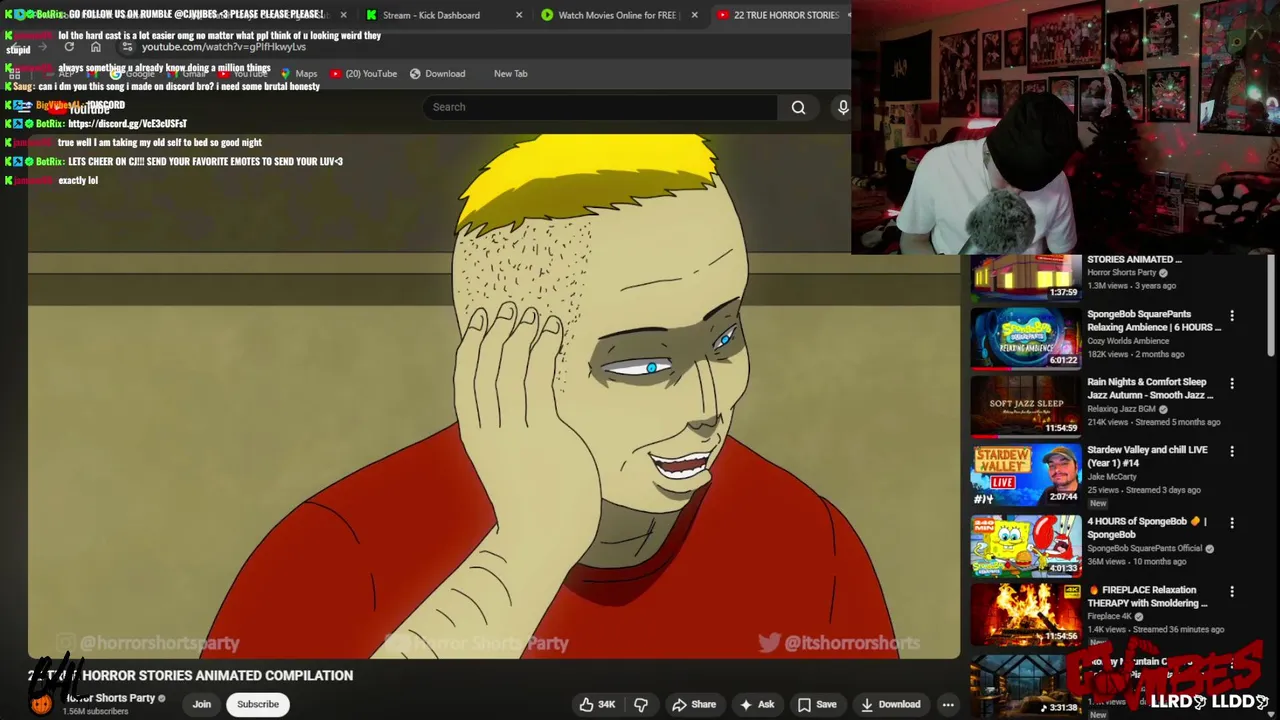Click into the YouTube Search field

600,107
